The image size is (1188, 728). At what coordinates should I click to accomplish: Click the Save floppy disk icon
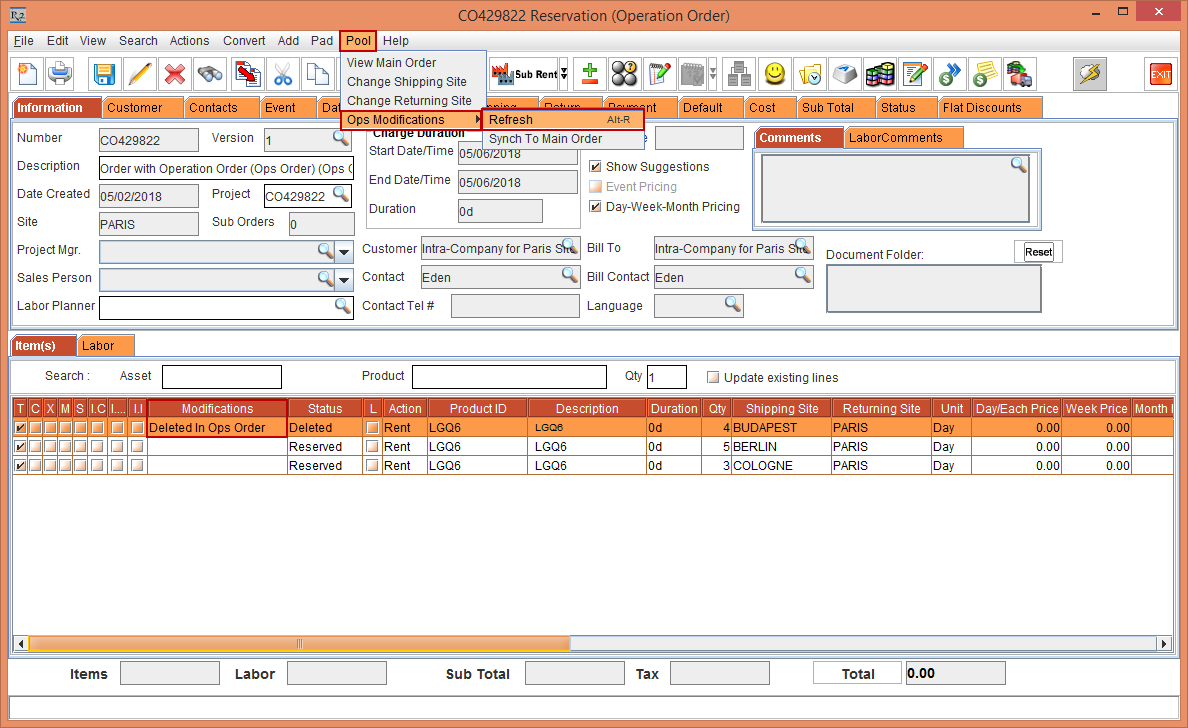click(104, 74)
